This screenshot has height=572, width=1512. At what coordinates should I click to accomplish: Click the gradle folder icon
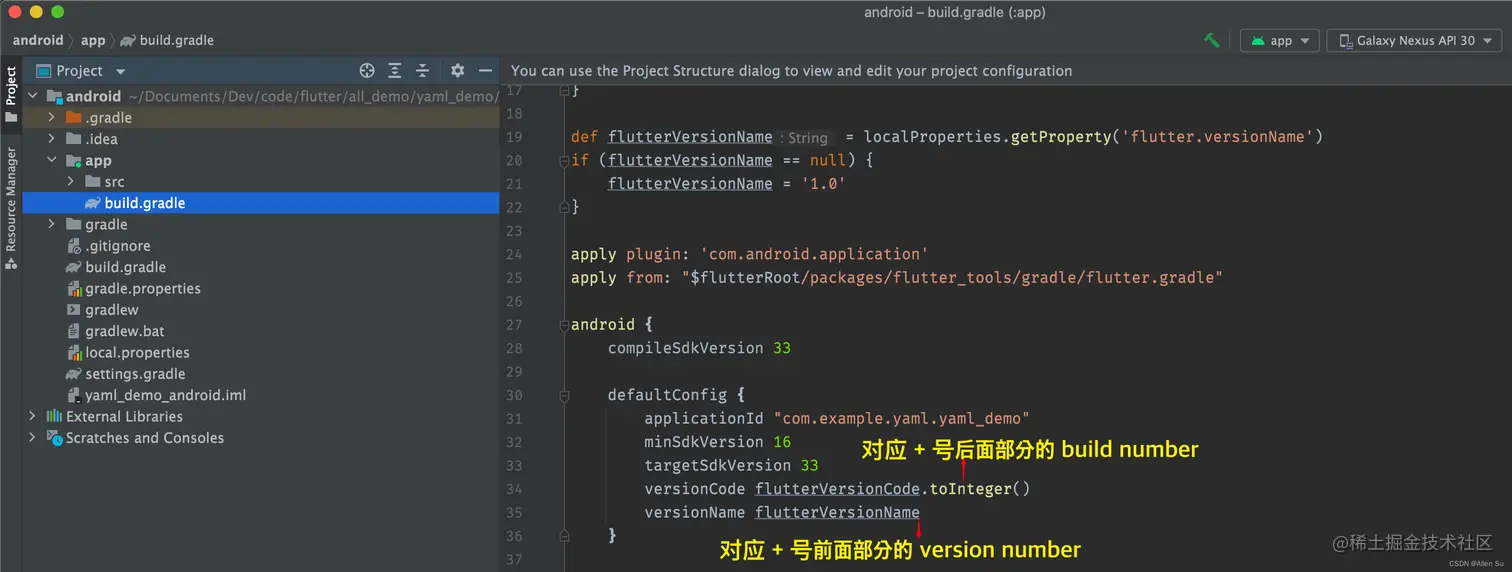click(73, 225)
